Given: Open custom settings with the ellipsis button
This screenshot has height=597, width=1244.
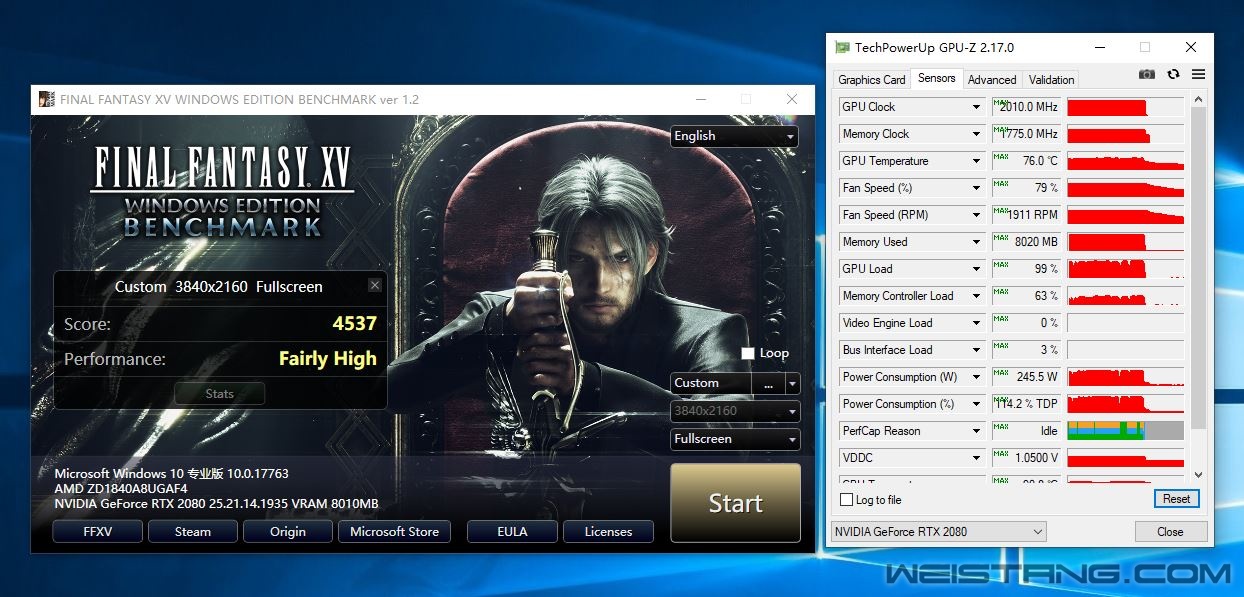Looking at the screenshot, I should click(x=768, y=383).
